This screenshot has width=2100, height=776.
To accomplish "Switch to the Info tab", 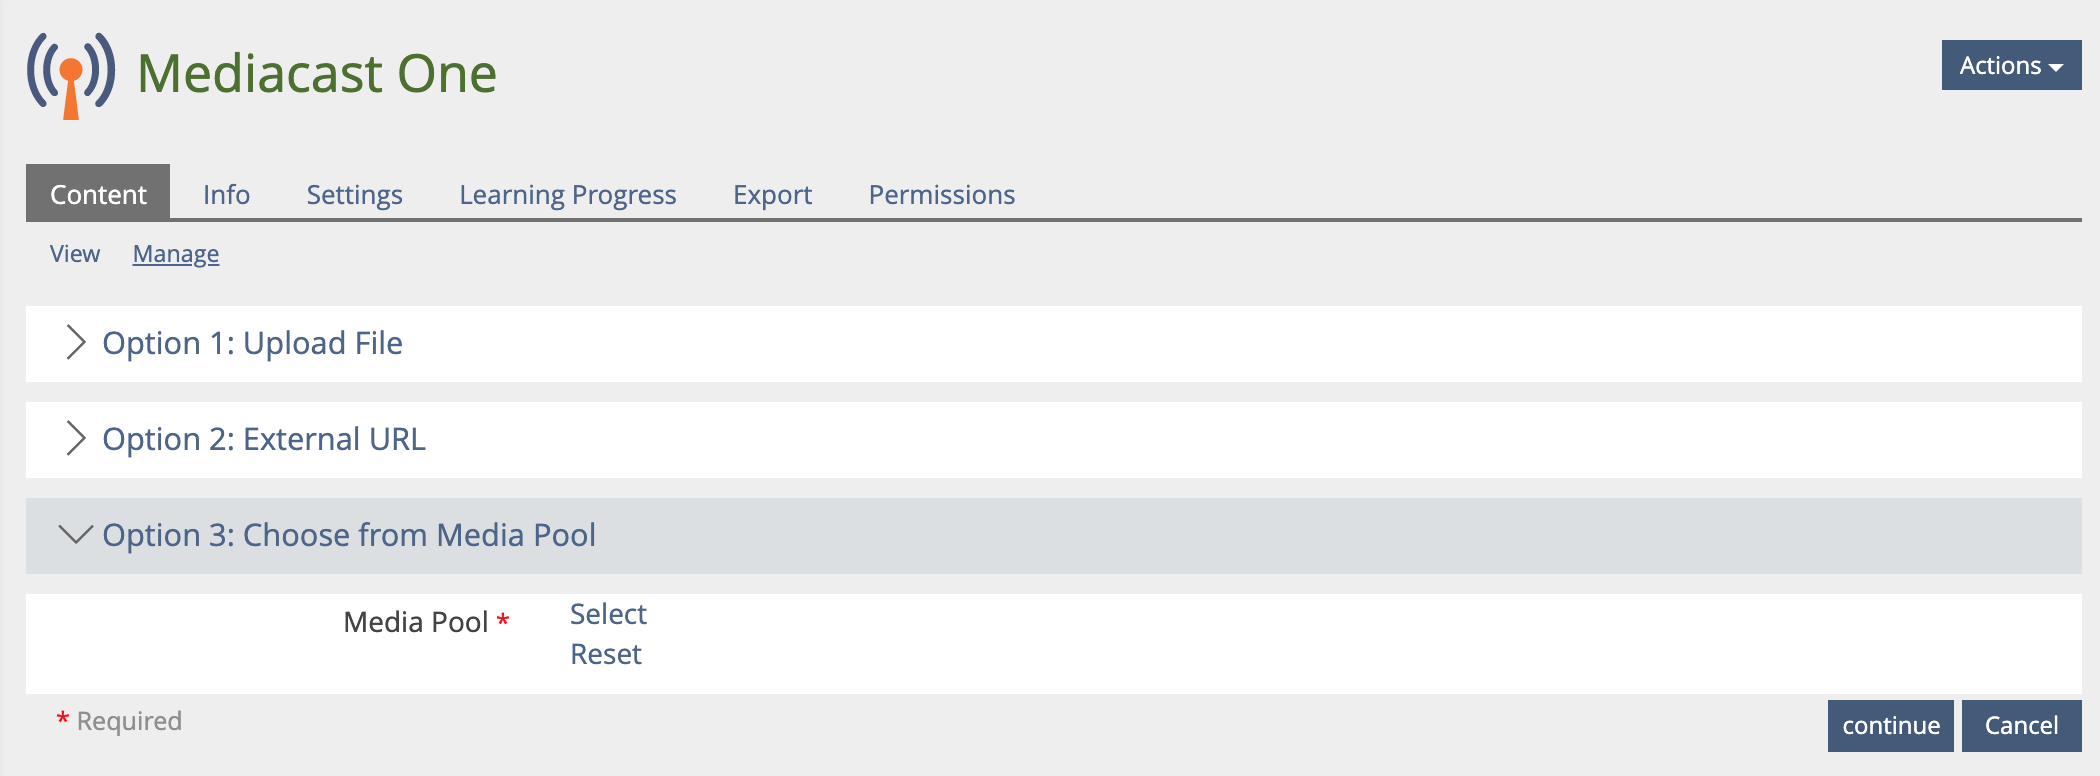I will (x=226, y=194).
